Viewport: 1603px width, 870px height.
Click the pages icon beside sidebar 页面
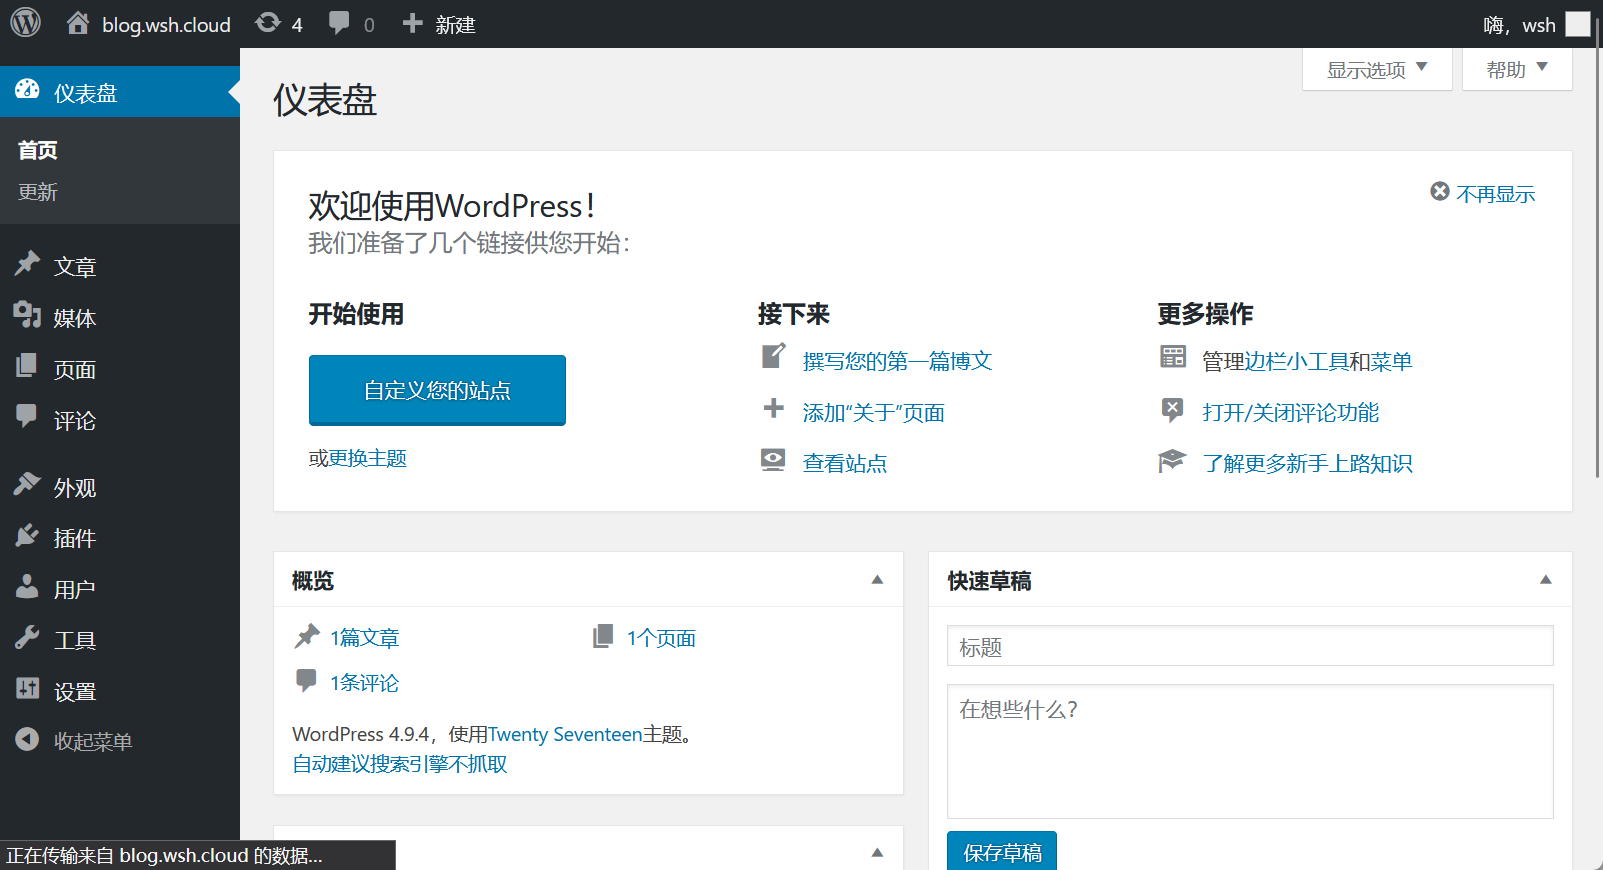[x=27, y=366]
